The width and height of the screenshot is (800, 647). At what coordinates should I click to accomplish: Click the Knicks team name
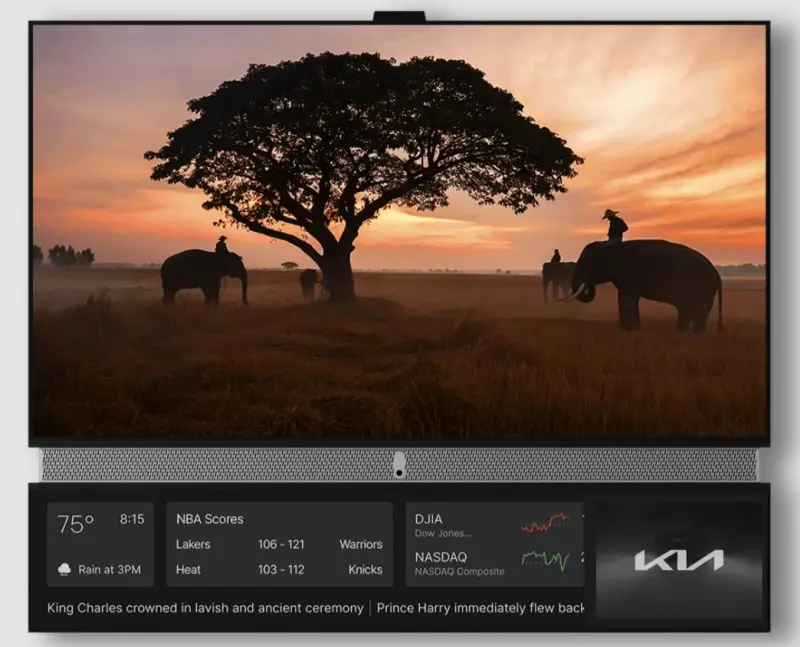[x=365, y=570]
